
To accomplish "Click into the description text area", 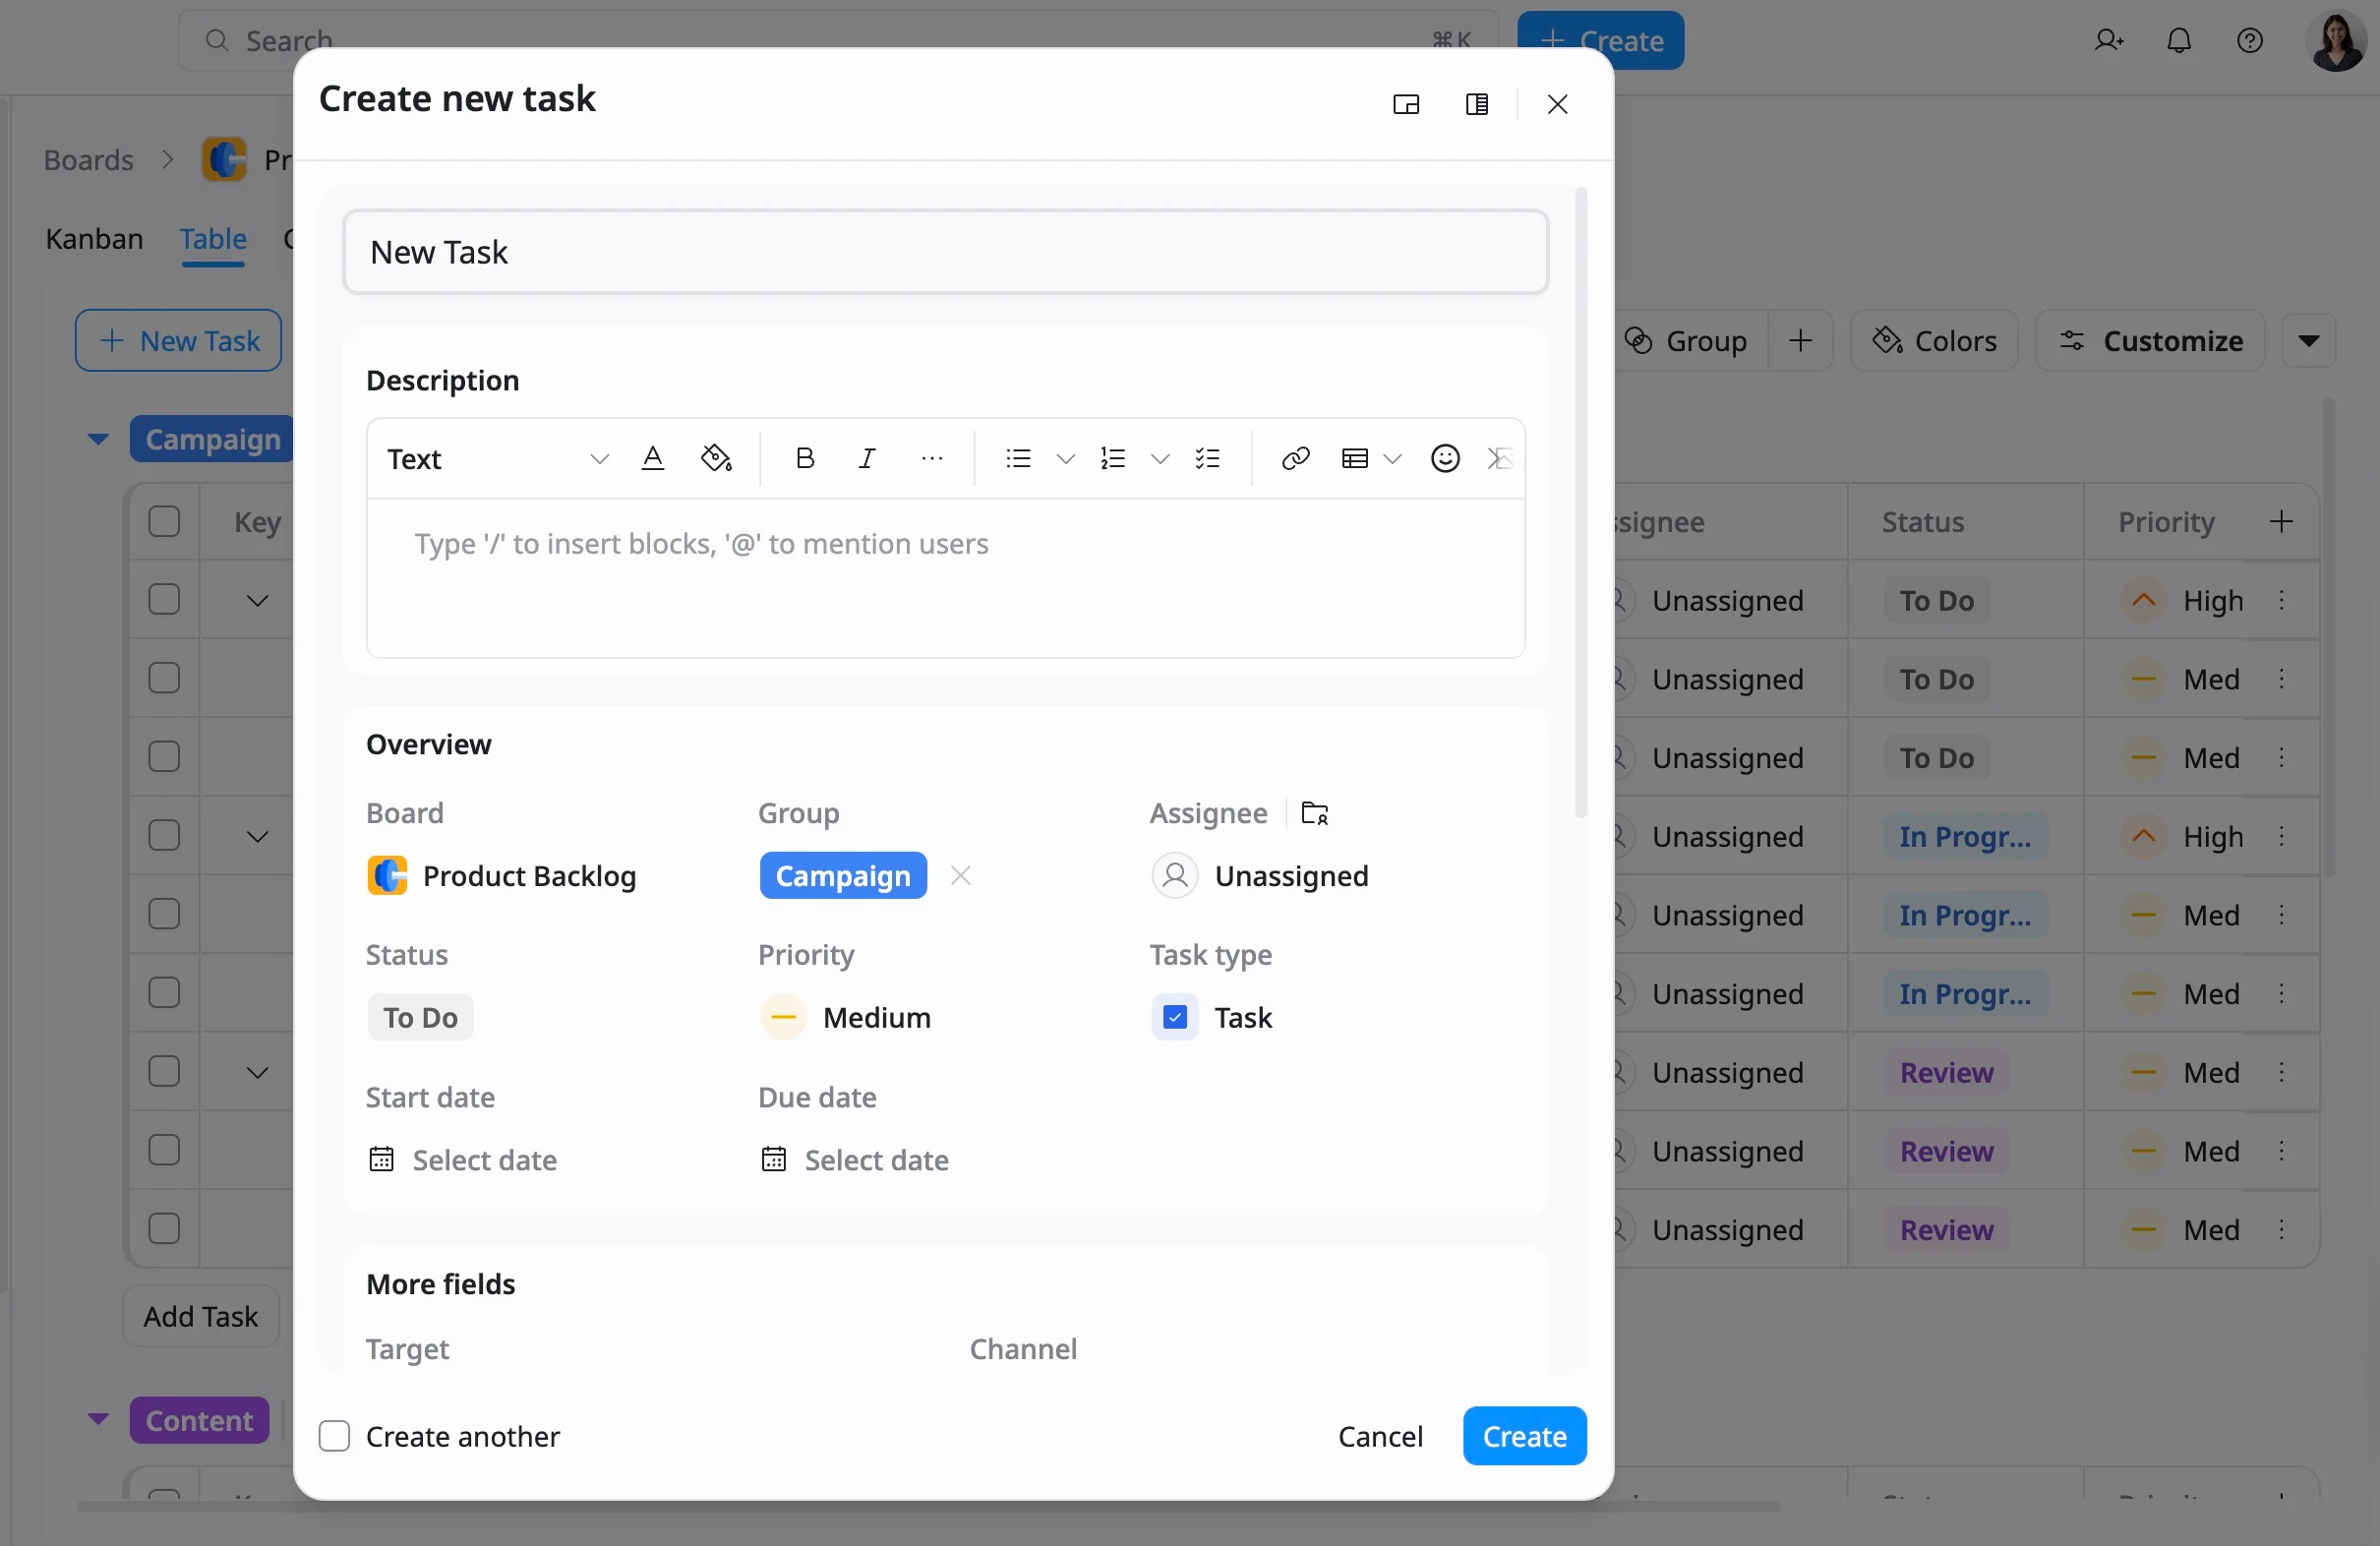I will [945, 577].
